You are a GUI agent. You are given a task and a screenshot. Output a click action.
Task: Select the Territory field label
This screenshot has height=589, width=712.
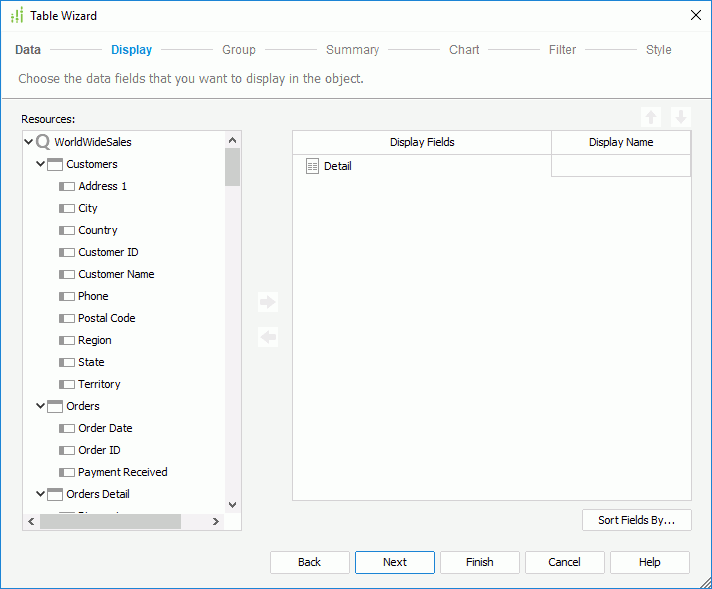click(x=99, y=384)
